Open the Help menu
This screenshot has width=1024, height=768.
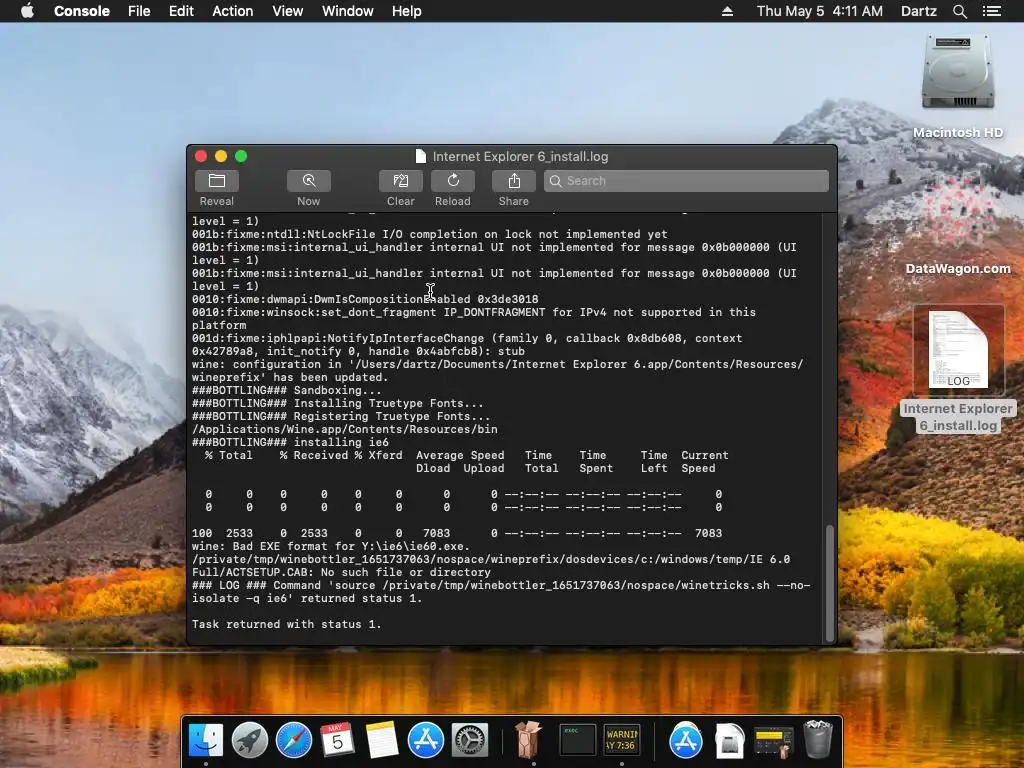tap(406, 11)
